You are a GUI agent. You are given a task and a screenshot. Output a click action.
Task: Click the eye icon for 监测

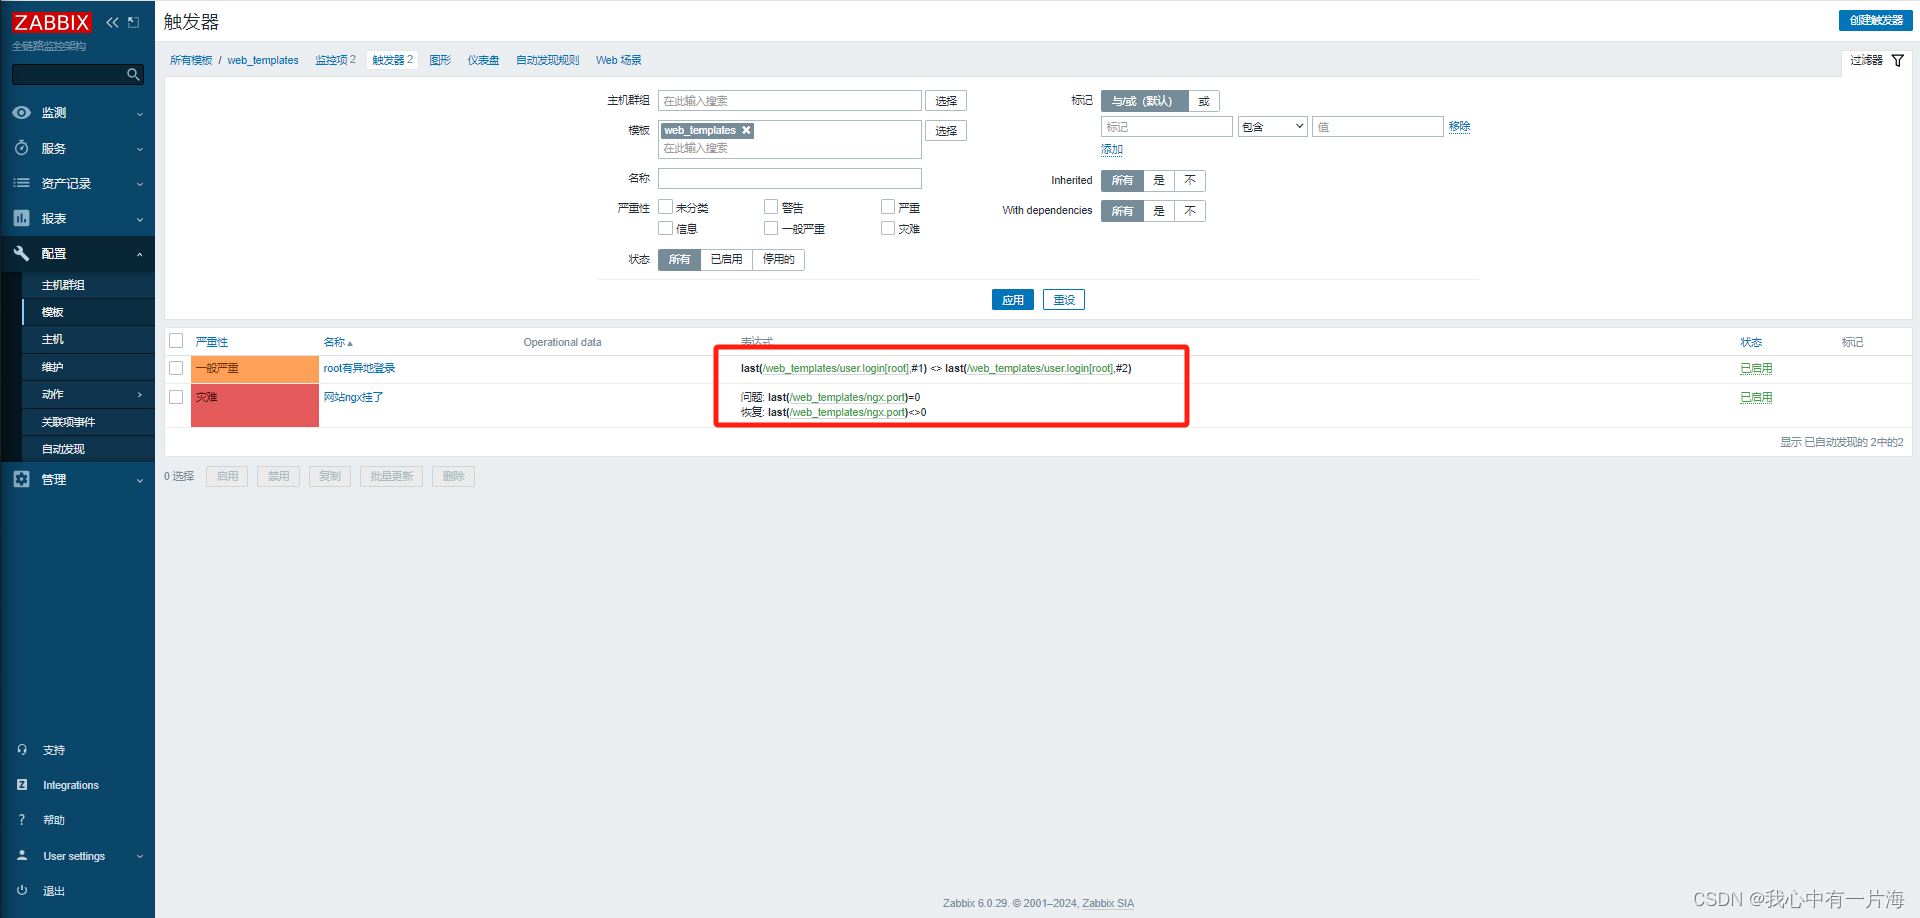point(21,113)
